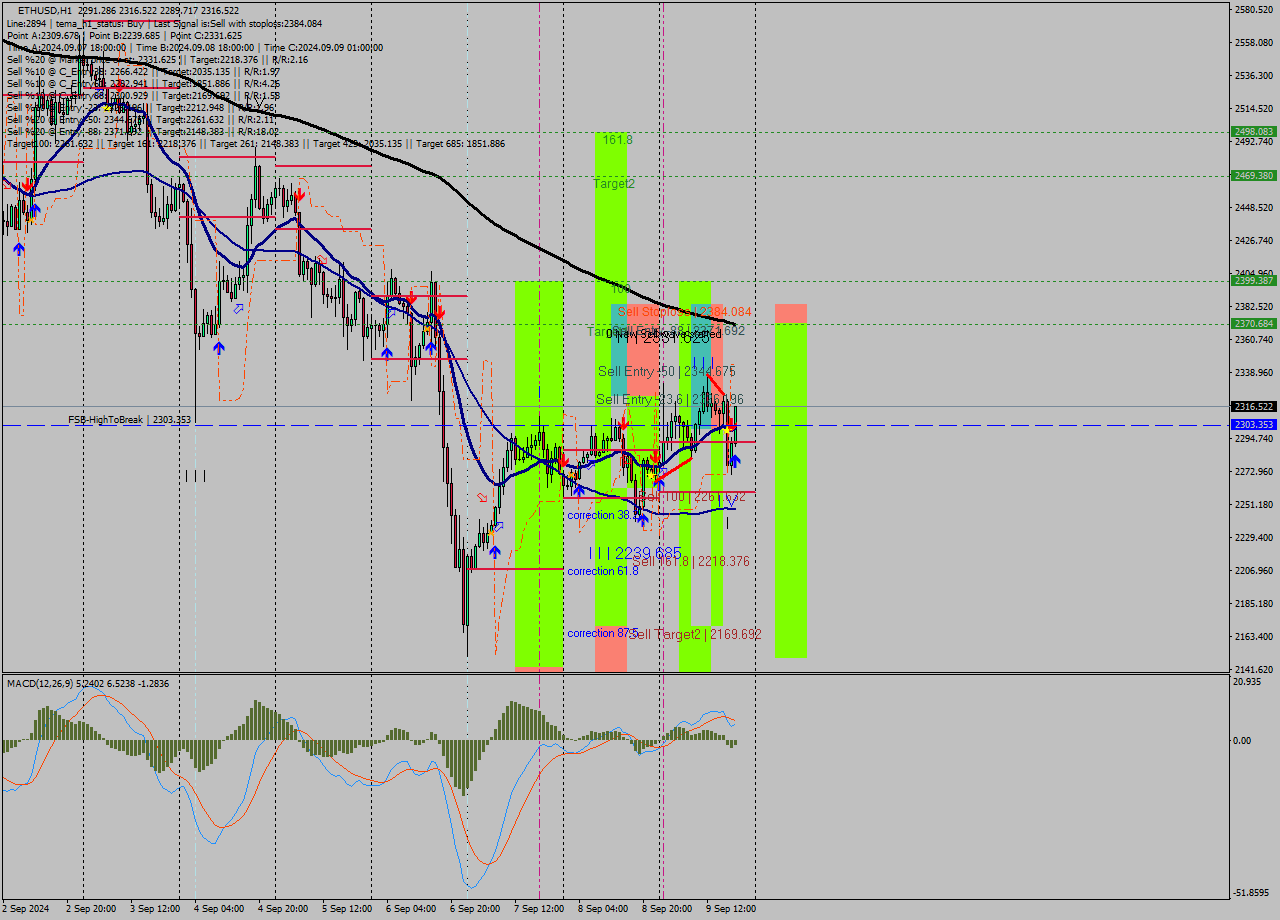Select the yellow star marker on the chart

[727, 430]
